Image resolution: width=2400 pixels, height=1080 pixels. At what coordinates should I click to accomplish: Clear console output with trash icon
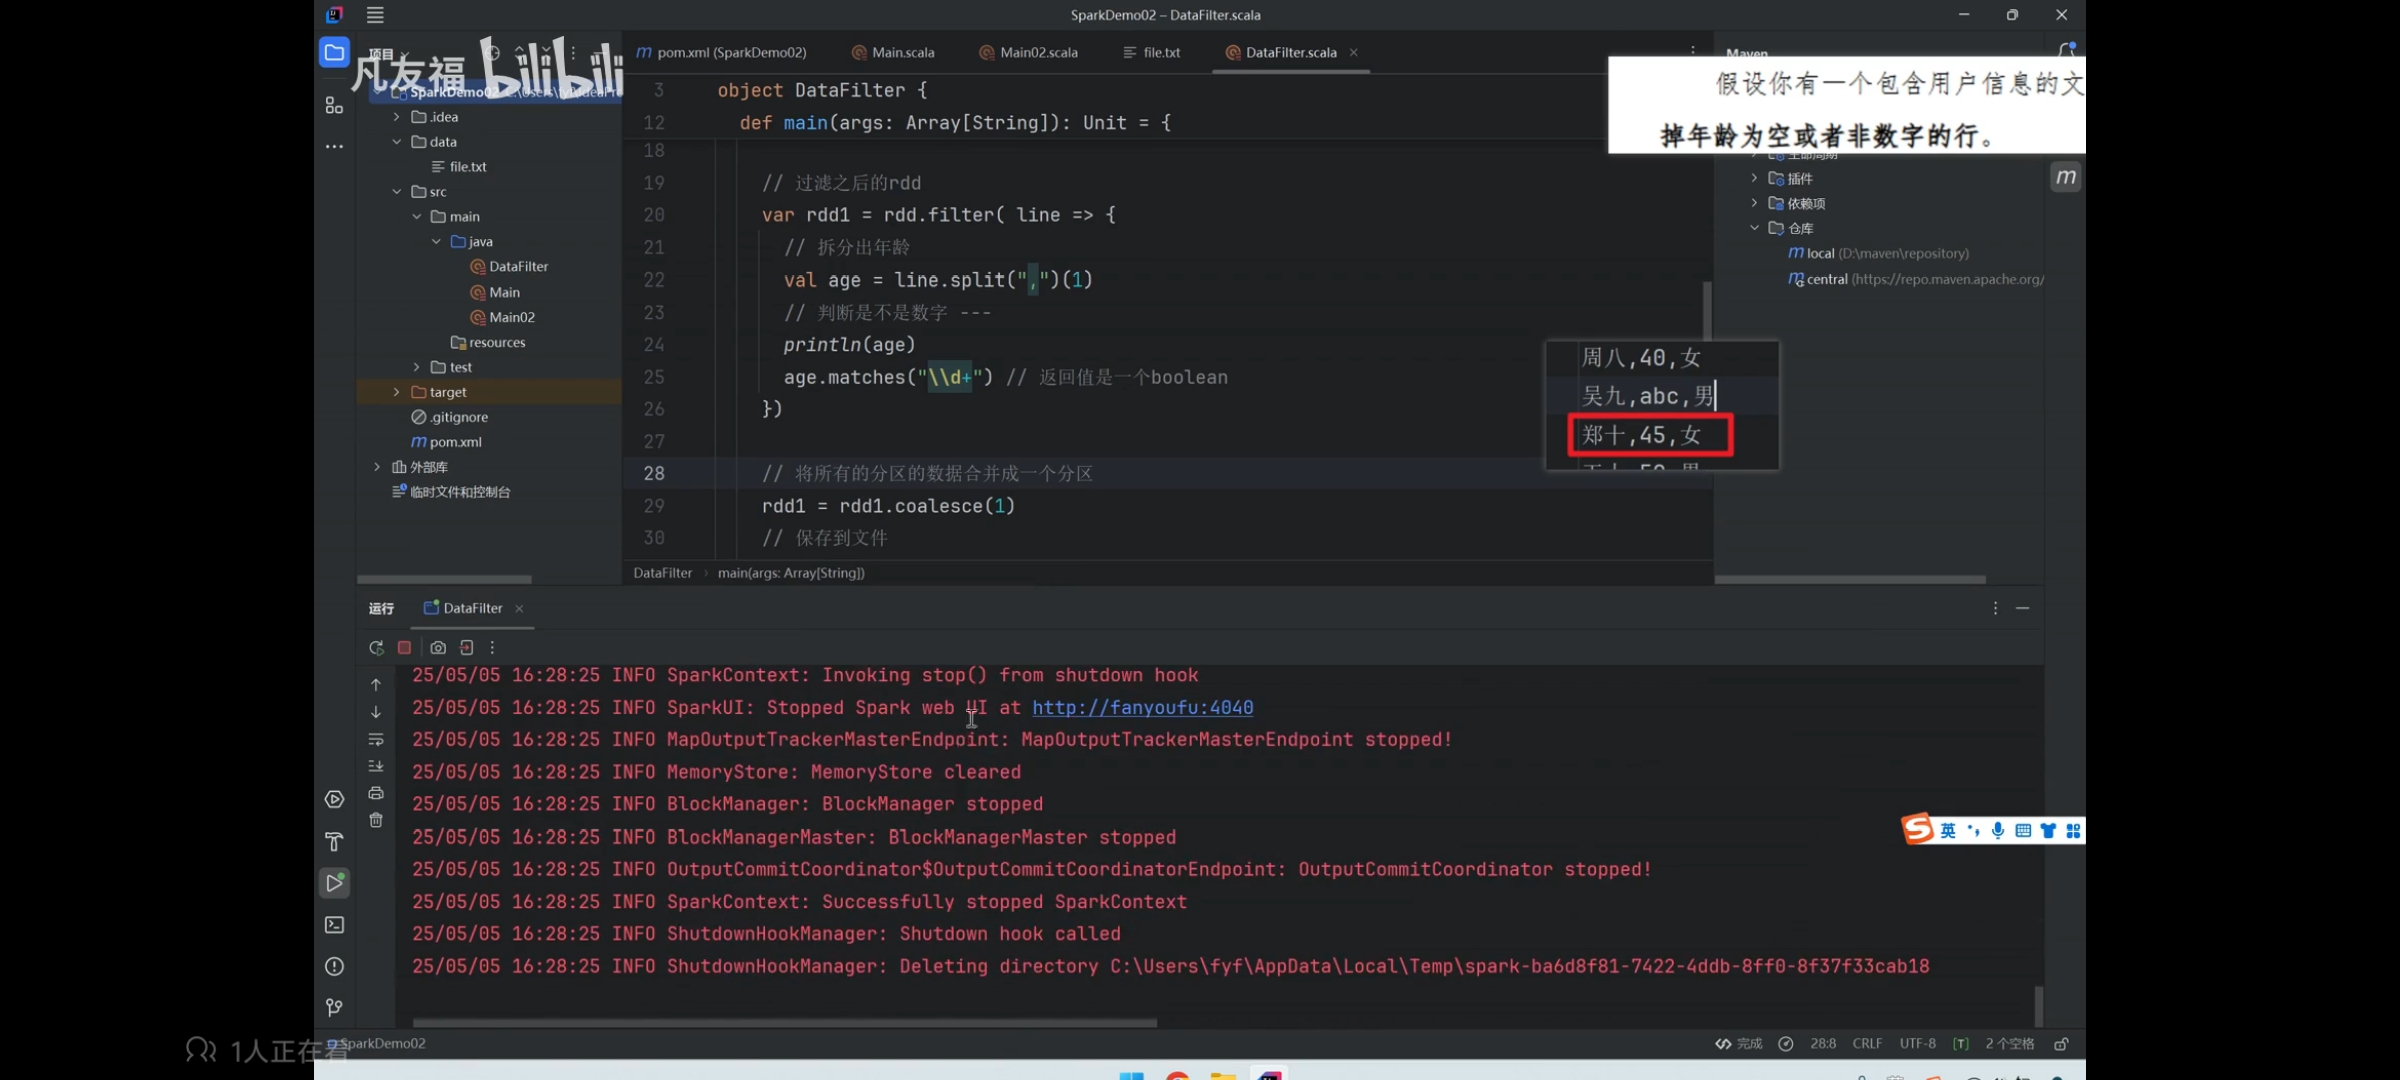(x=376, y=820)
